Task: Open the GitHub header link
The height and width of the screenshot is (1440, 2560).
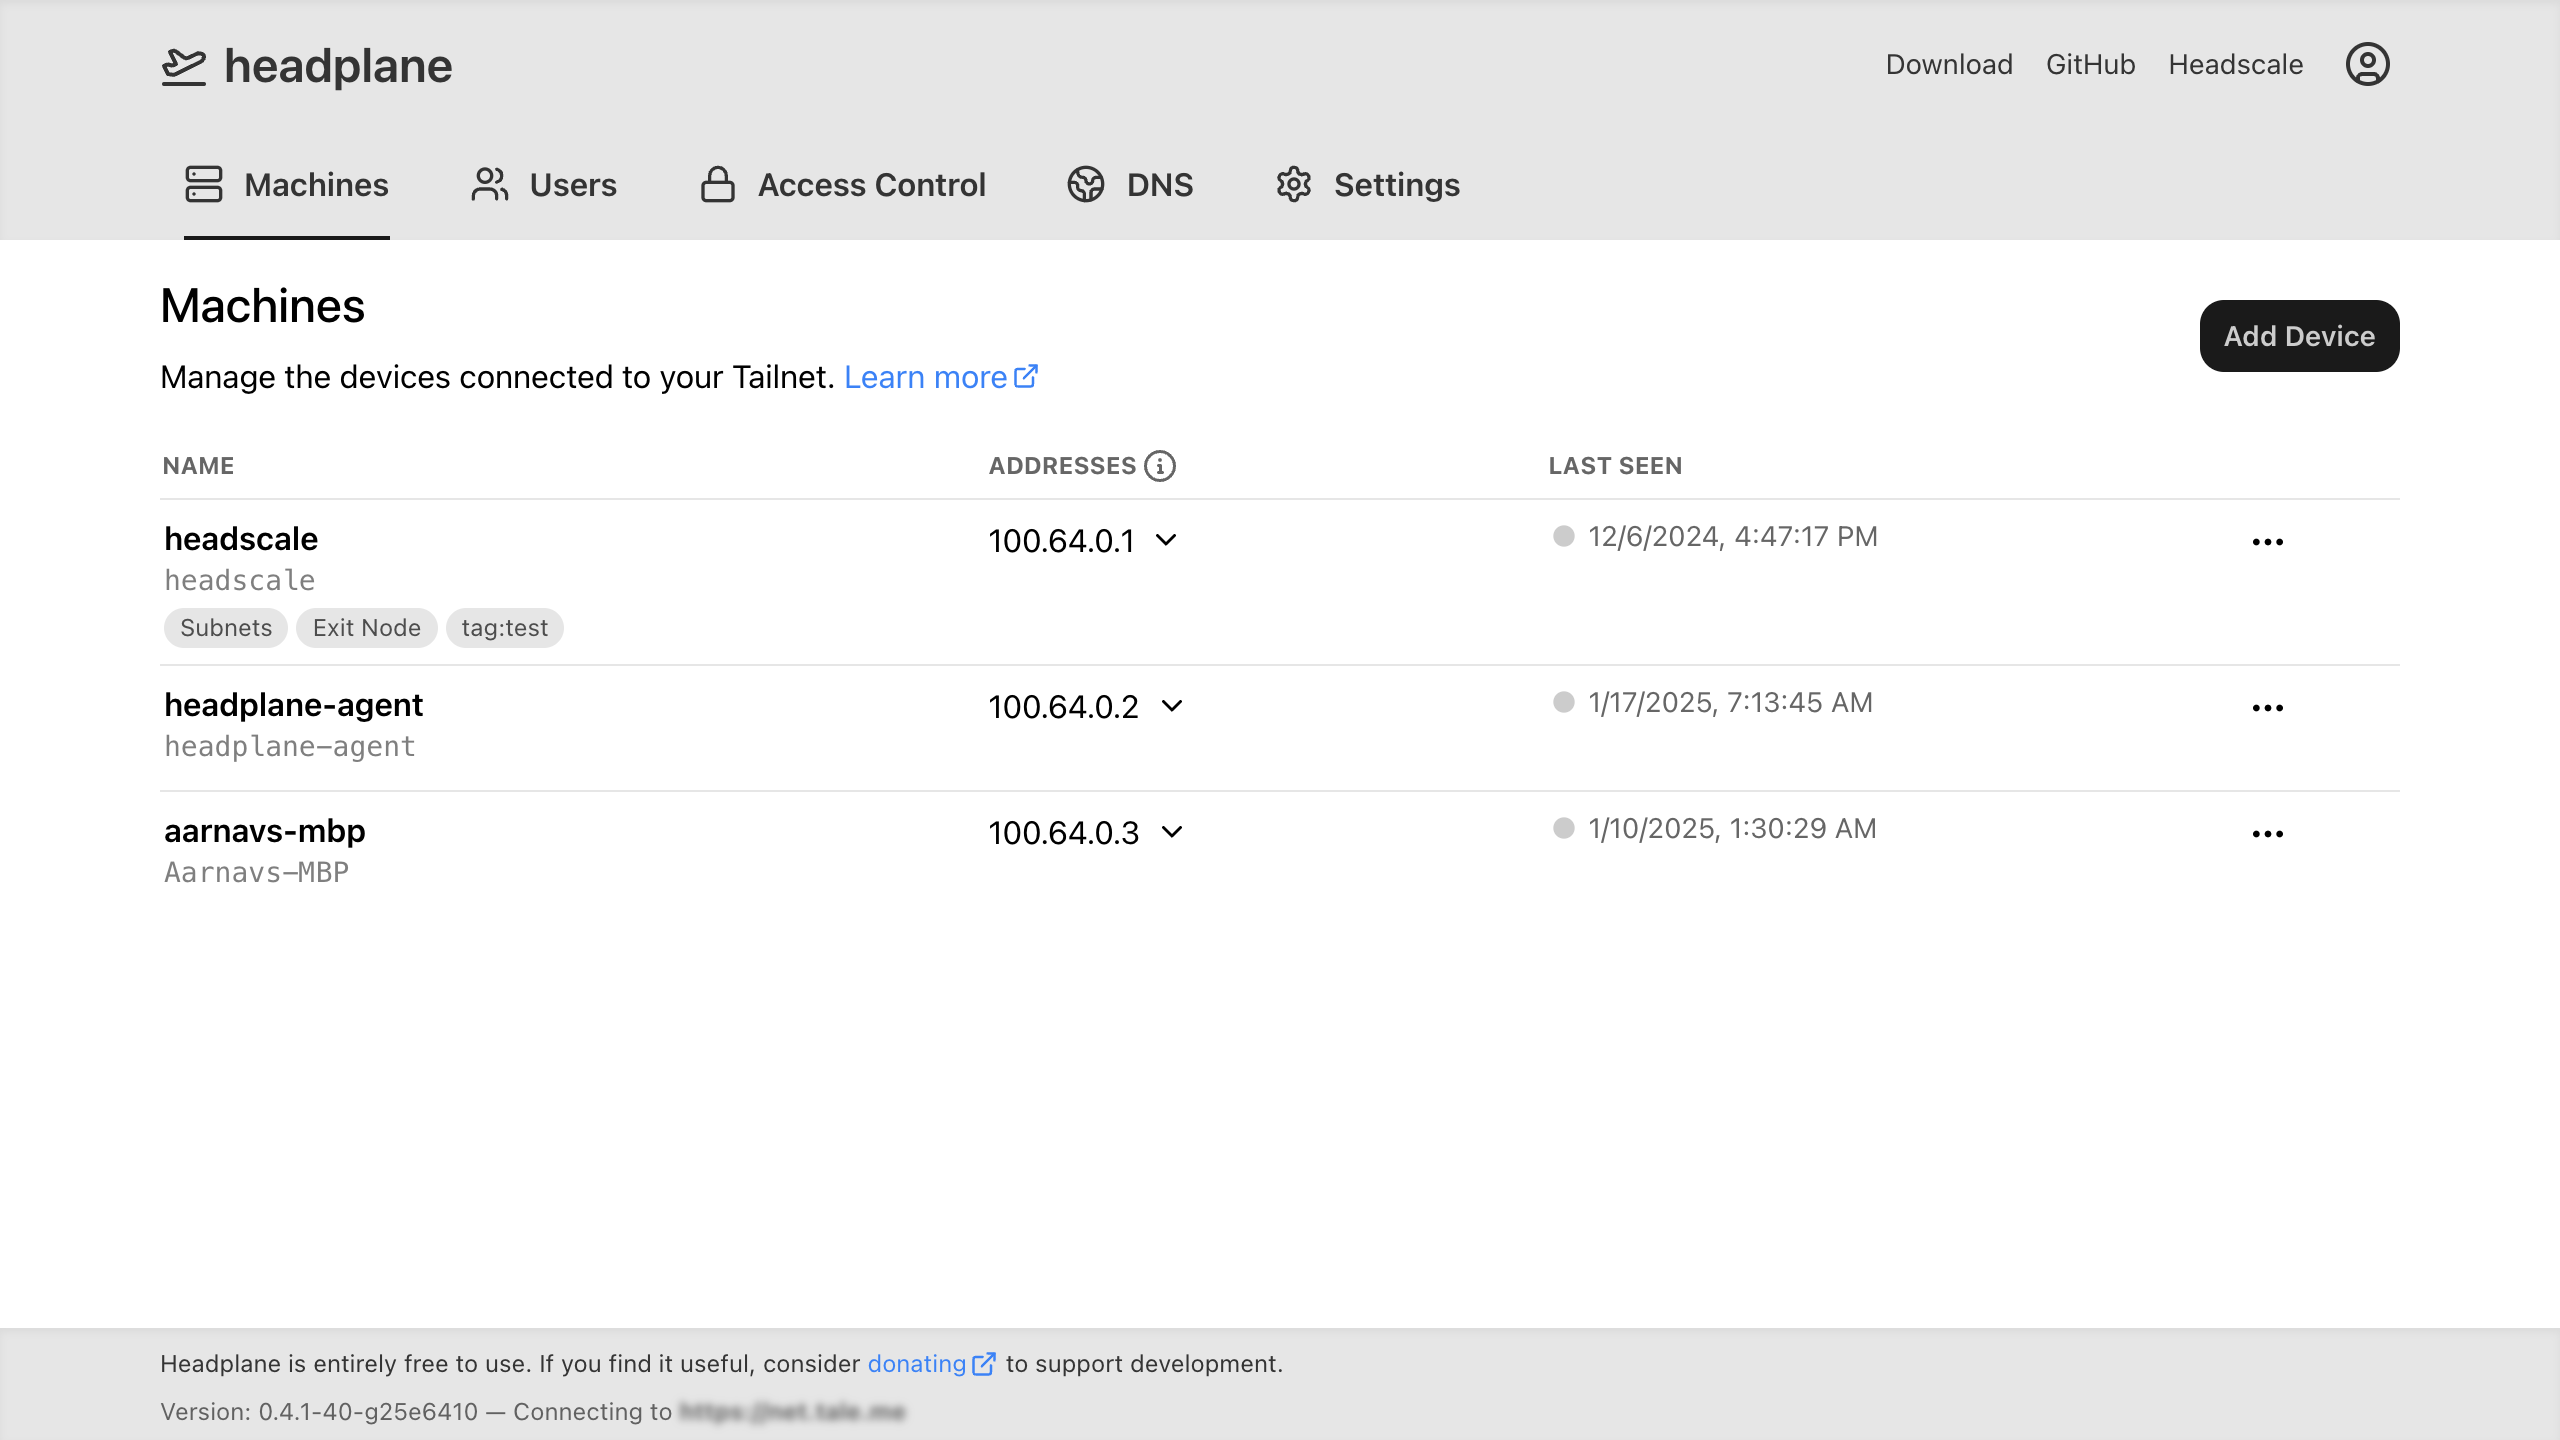Action: (2090, 65)
